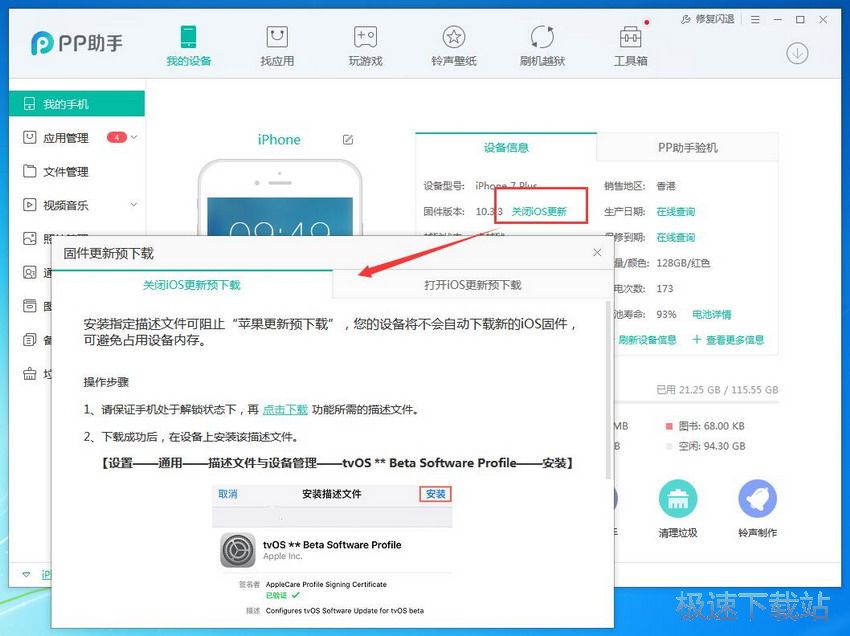This screenshot has width=850, height=636.
Task: Open the 工具箱 toolbox icon
Action: pyautogui.click(x=630, y=46)
